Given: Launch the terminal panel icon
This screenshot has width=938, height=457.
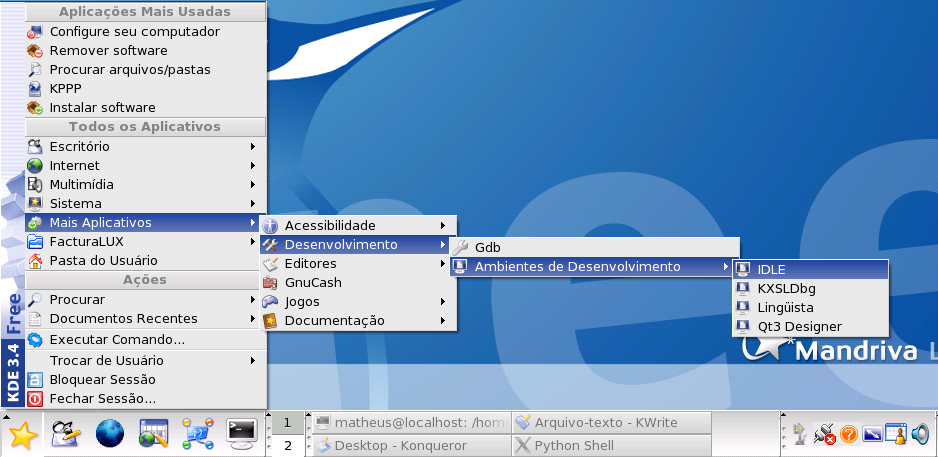Looking at the screenshot, I should click(242, 435).
